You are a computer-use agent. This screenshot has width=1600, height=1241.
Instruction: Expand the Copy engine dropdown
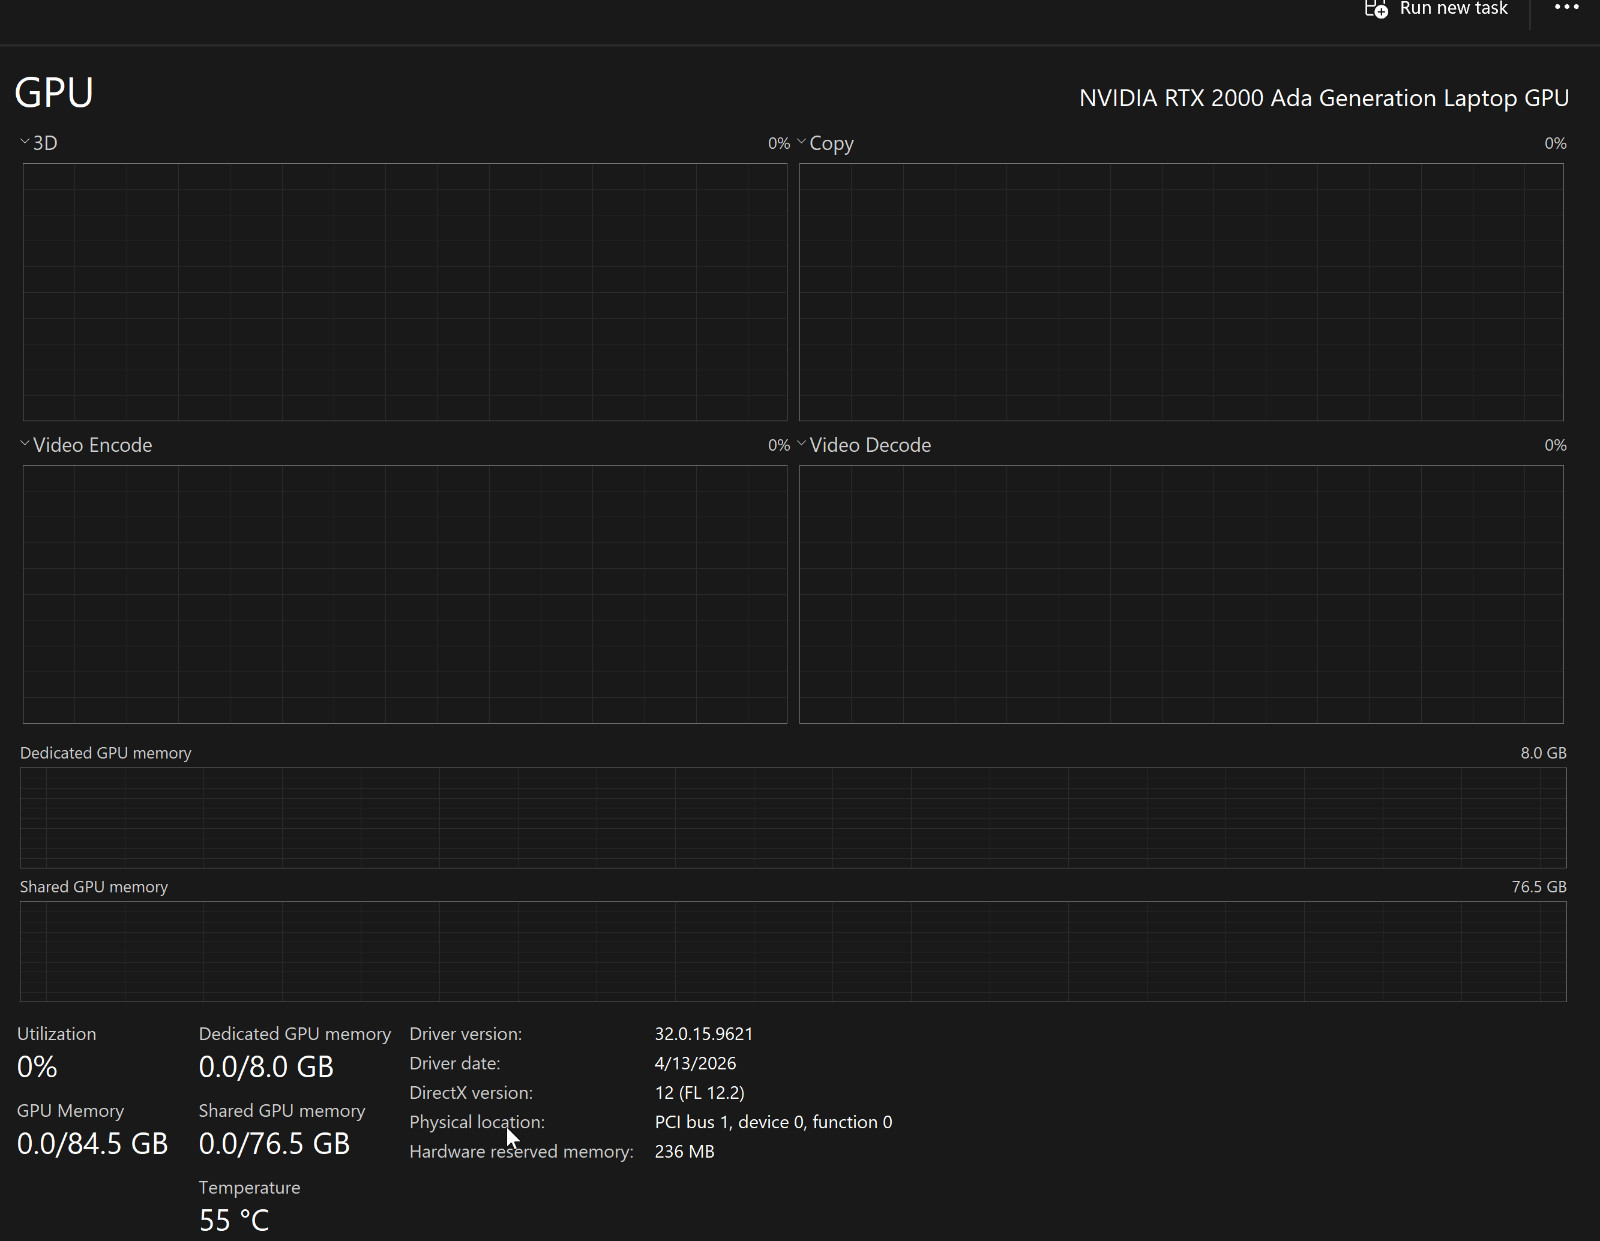coord(801,143)
